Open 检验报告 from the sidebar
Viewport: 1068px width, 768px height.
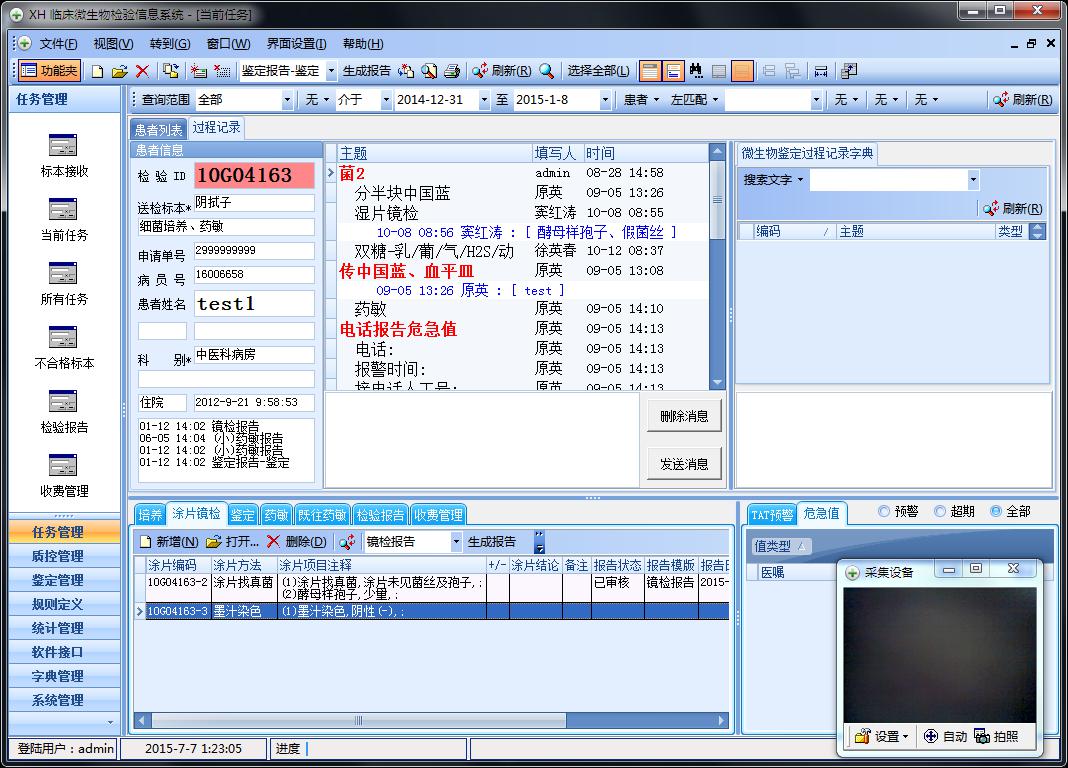point(63,412)
